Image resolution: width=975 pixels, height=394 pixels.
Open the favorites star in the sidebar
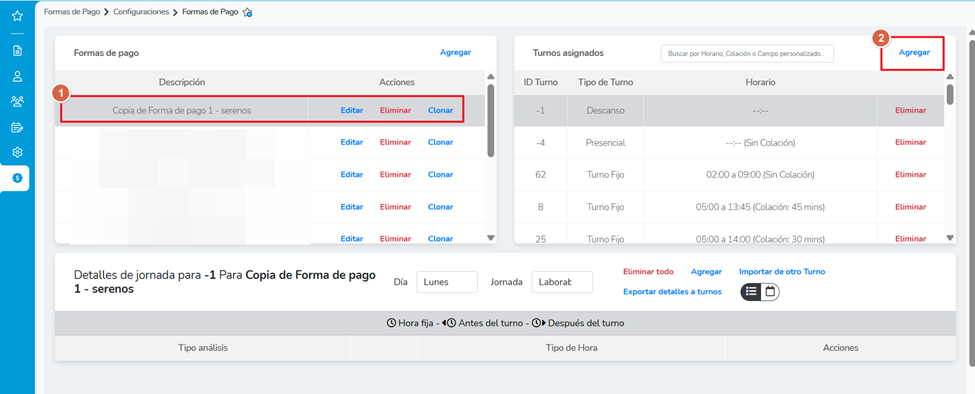point(17,16)
